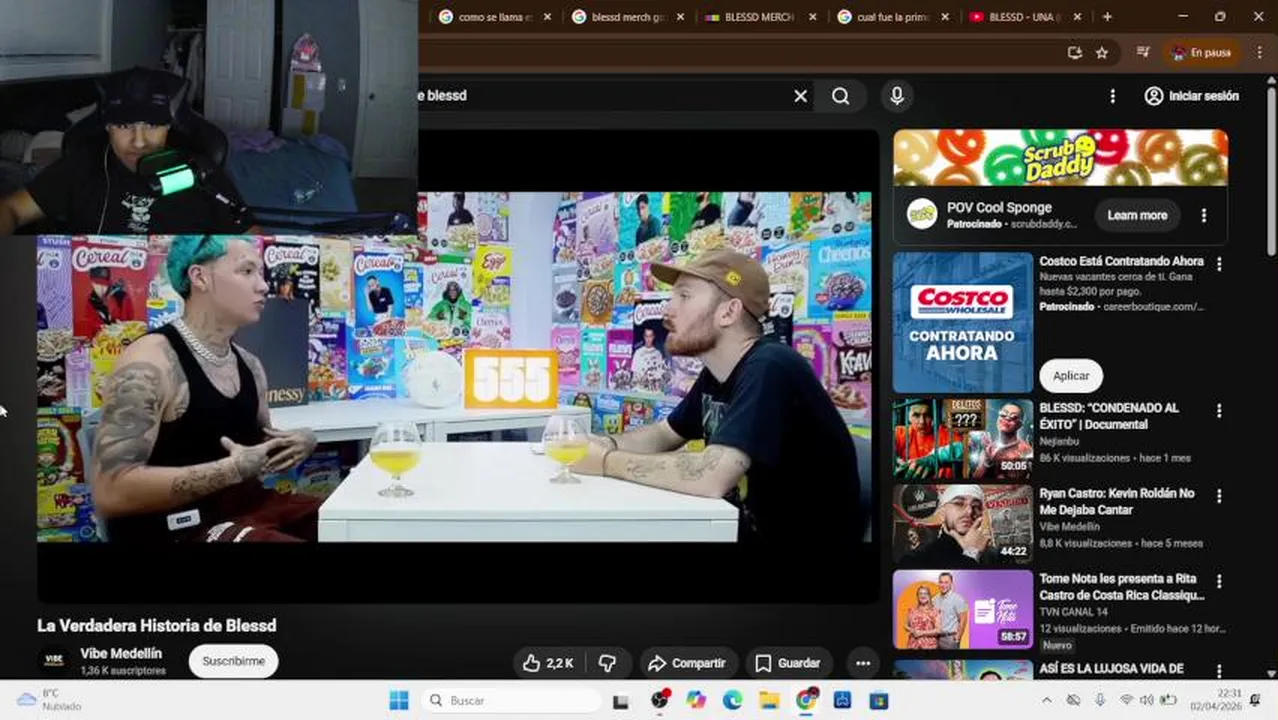This screenshot has width=1278, height=720.
Task: Close the BLESSD - UNA YouTube tab
Action: pyautogui.click(x=1079, y=17)
